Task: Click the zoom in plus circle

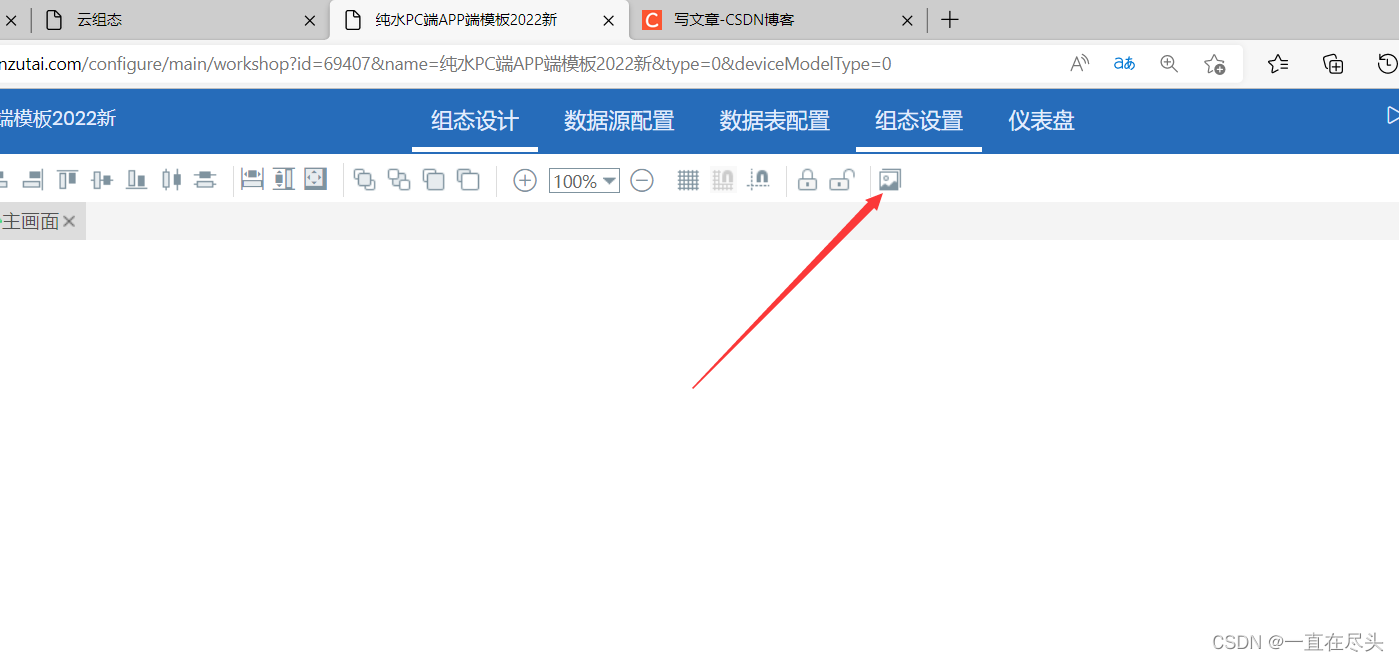Action: pos(525,181)
